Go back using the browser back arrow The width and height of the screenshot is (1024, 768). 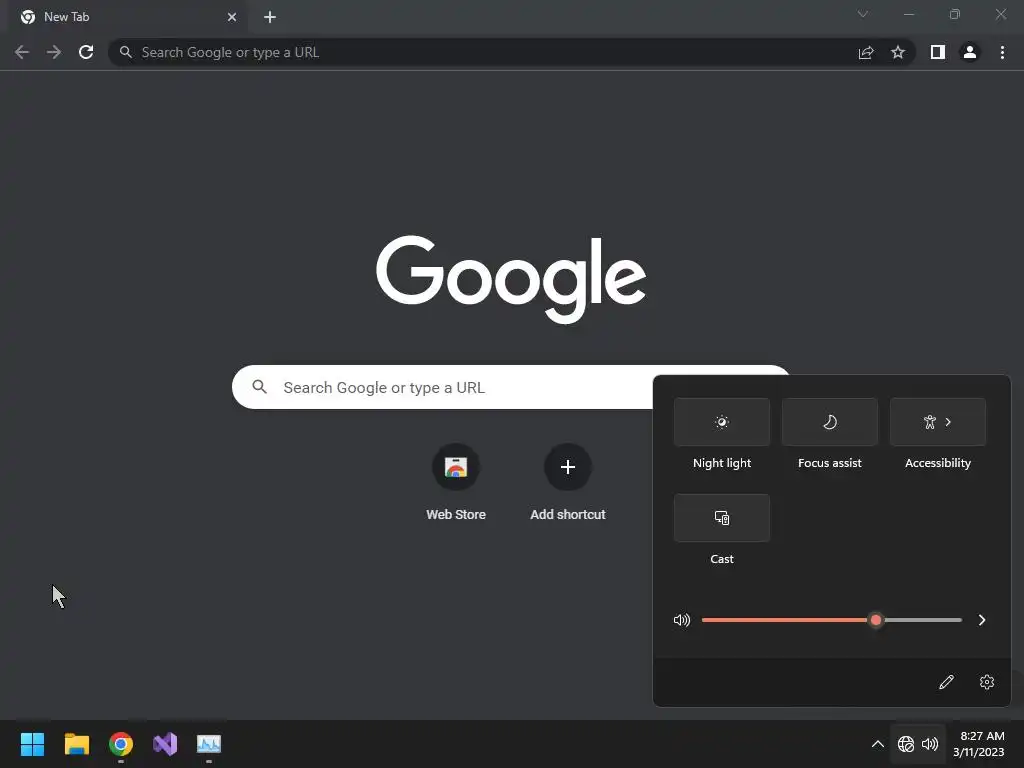pos(22,52)
